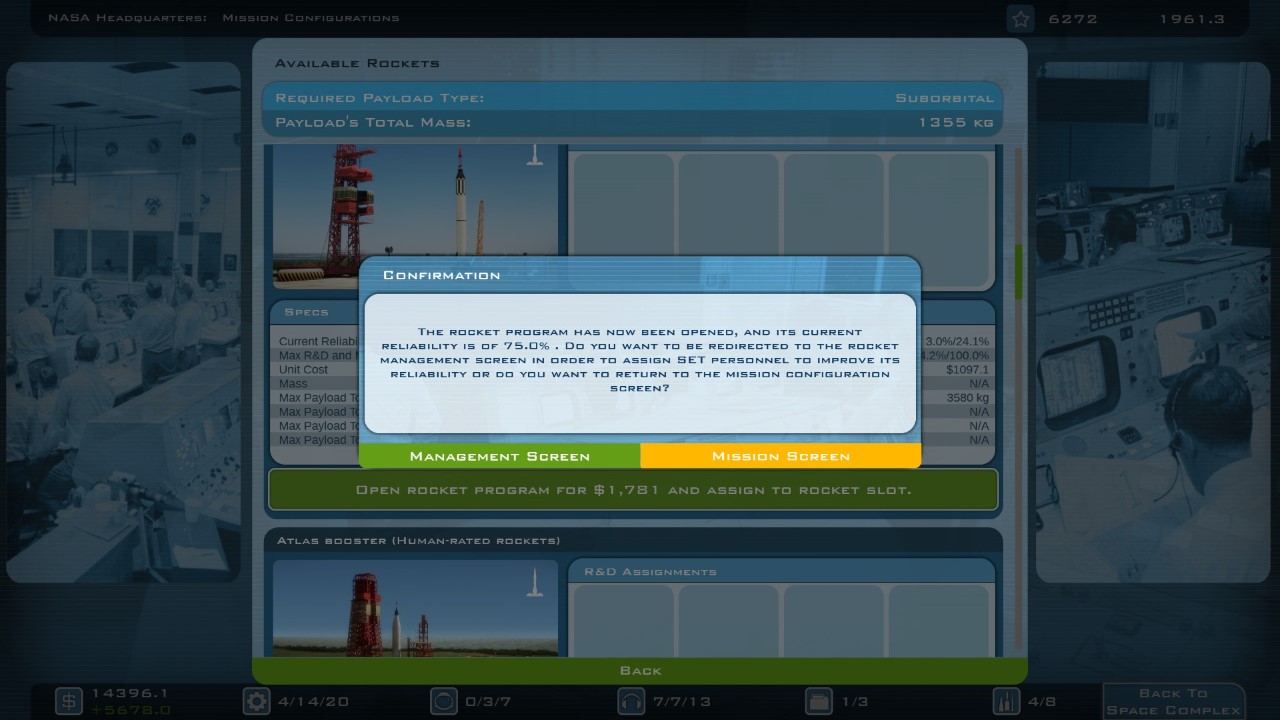The image size is (1280, 720).
Task: Click the gear icon beside 4/14/20
Action: click(x=257, y=701)
